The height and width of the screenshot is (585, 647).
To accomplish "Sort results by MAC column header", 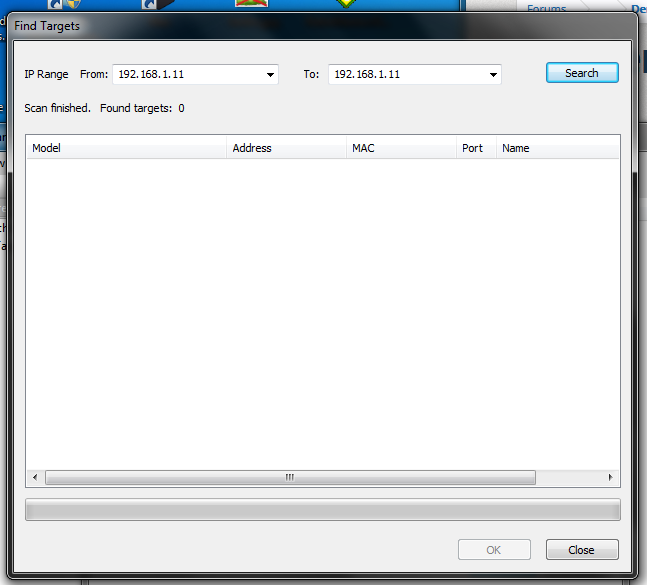I will coord(401,148).
